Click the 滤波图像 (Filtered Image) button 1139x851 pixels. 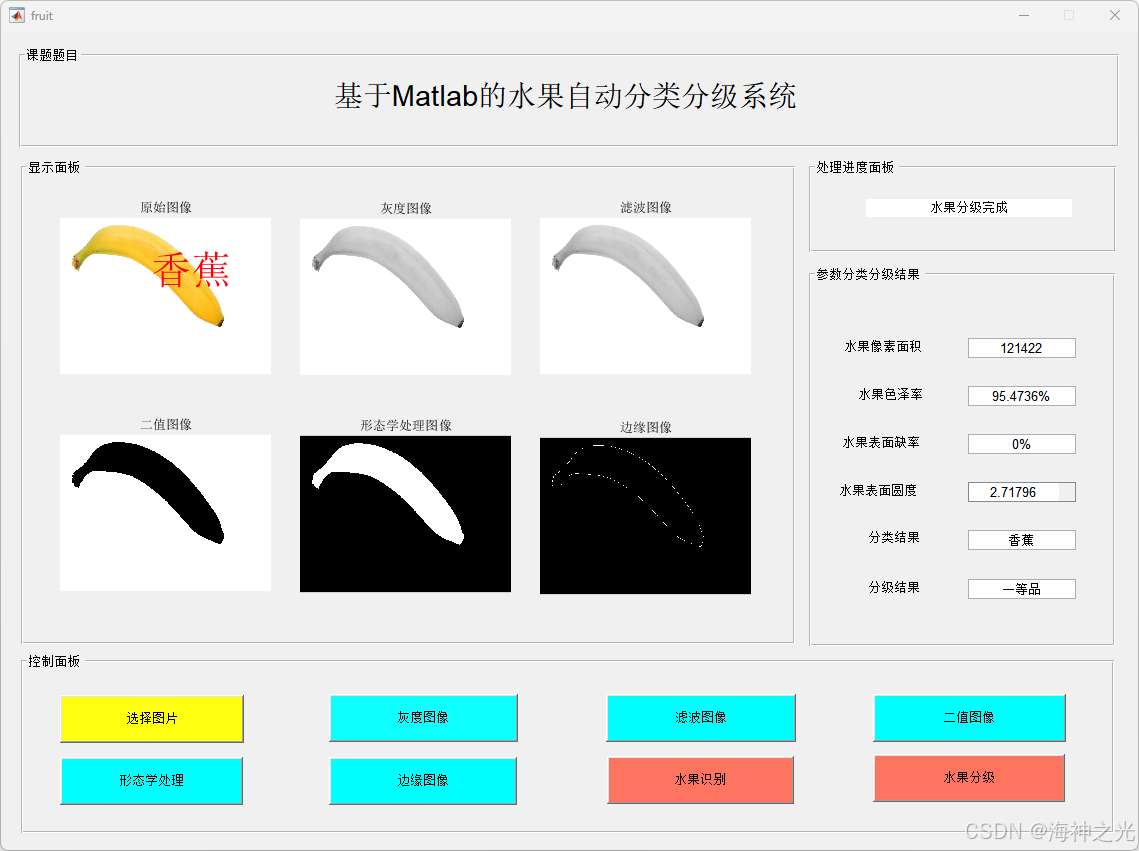[x=700, y=718]
